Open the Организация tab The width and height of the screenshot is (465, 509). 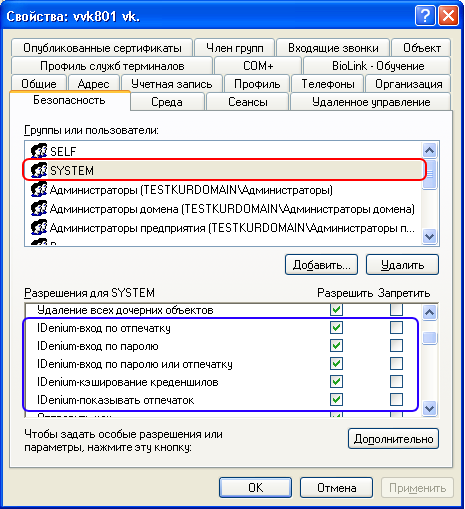409,83
